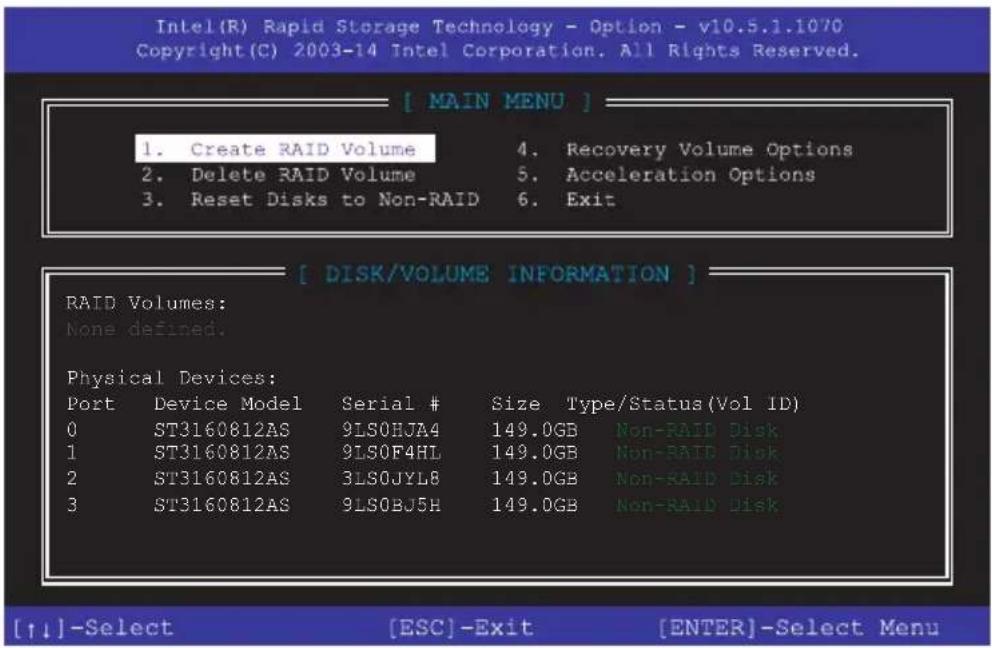
Task: Click device model ST3160812AS on port 2
Action: 221,478
